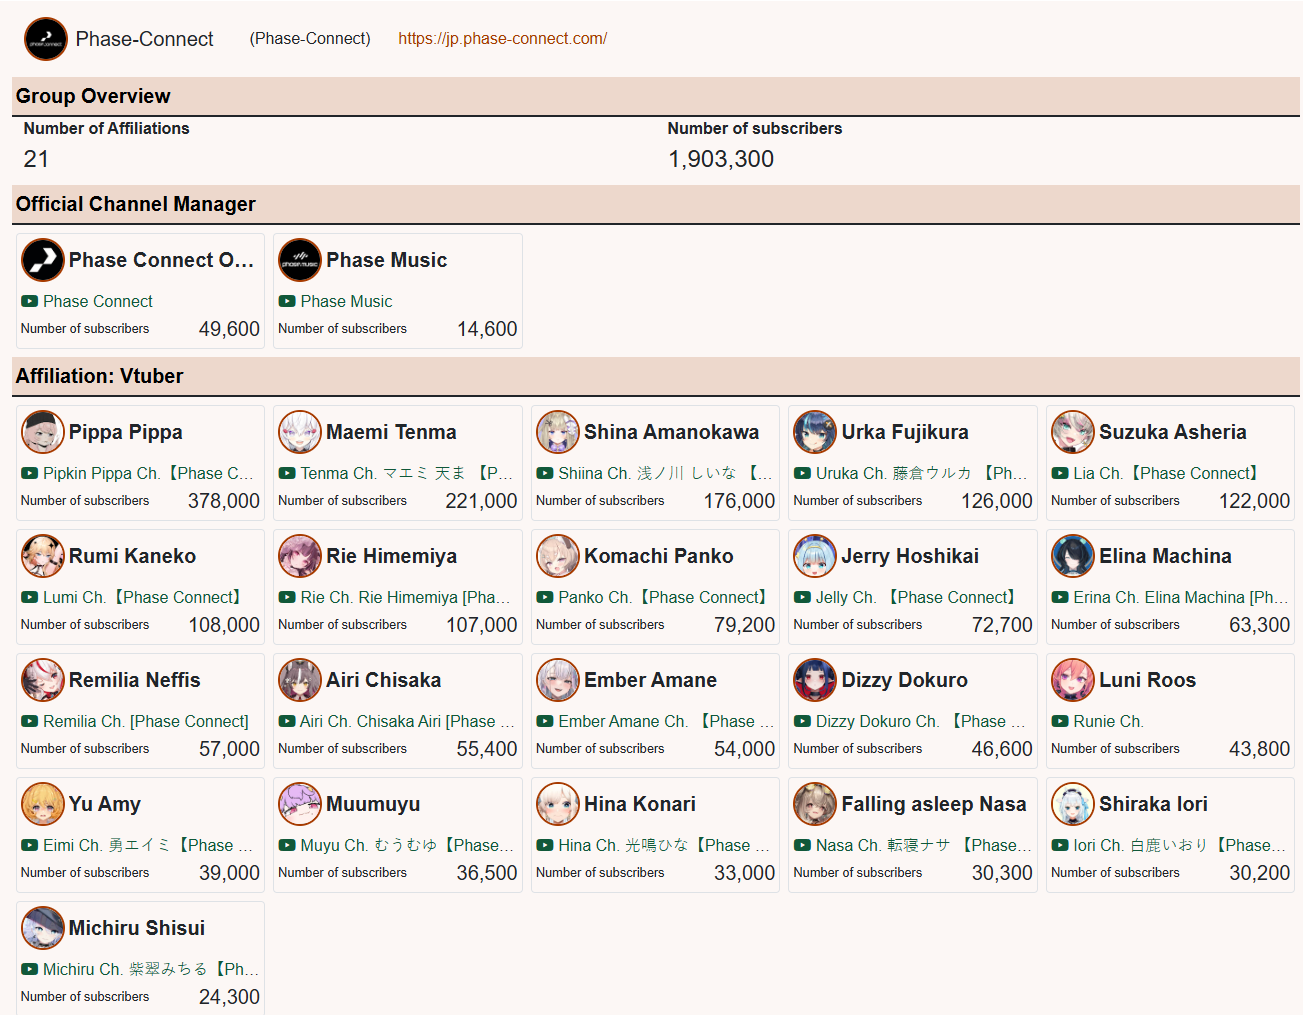
Task: Click Hina Konari's avatar icon
Action: (558, 804)
